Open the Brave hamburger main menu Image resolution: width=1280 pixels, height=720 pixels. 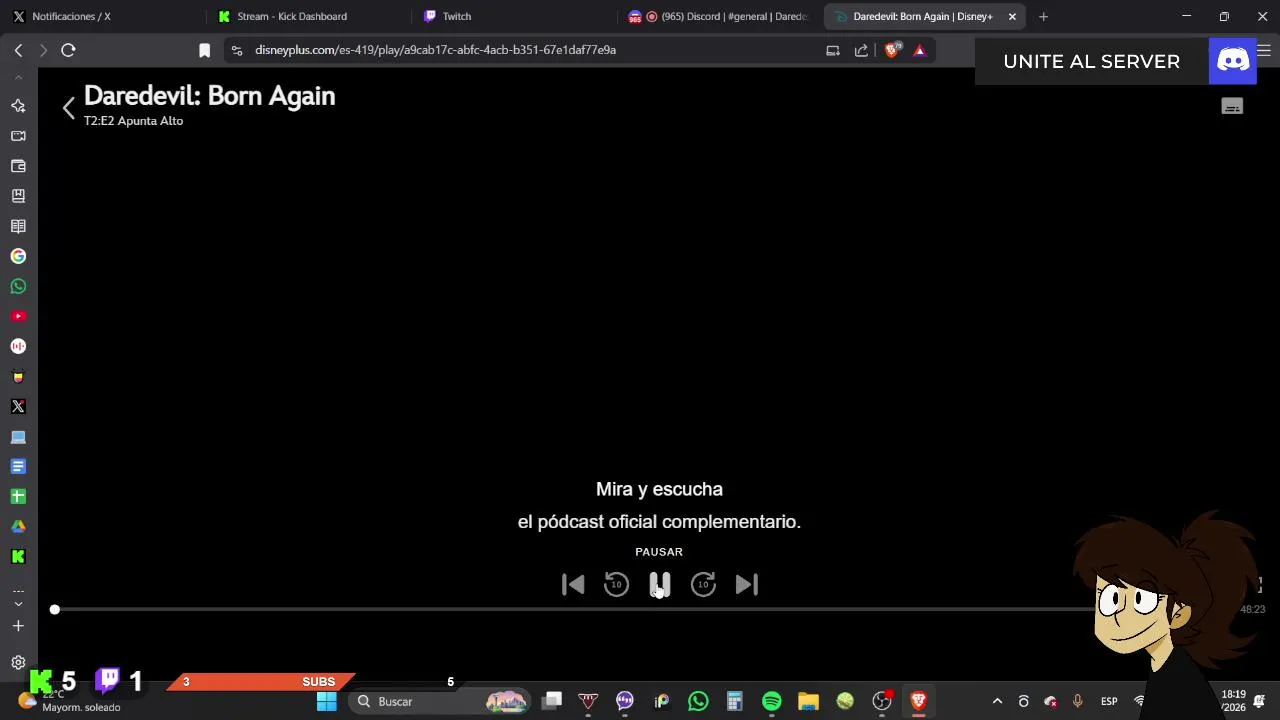pyautogui.click(x=1264, y=50)
